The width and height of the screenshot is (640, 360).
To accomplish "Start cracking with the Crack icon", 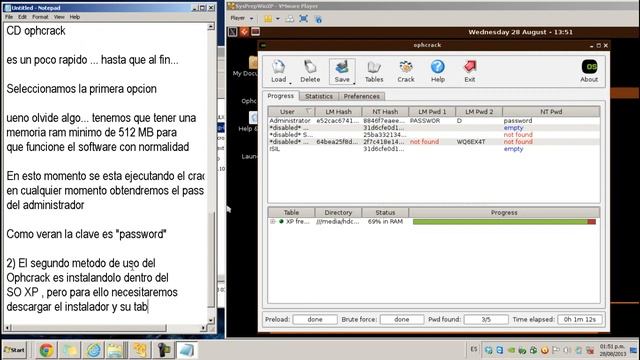I will 406,71.
